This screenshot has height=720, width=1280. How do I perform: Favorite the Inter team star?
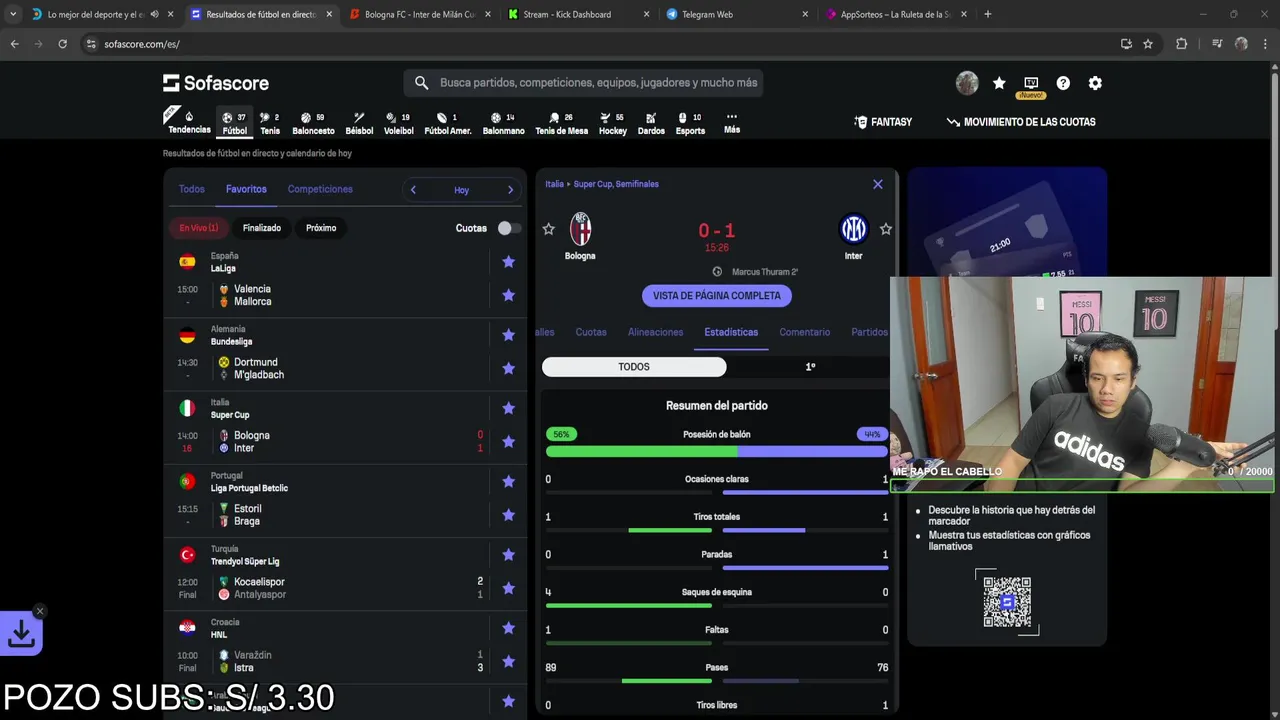(886, 229)
